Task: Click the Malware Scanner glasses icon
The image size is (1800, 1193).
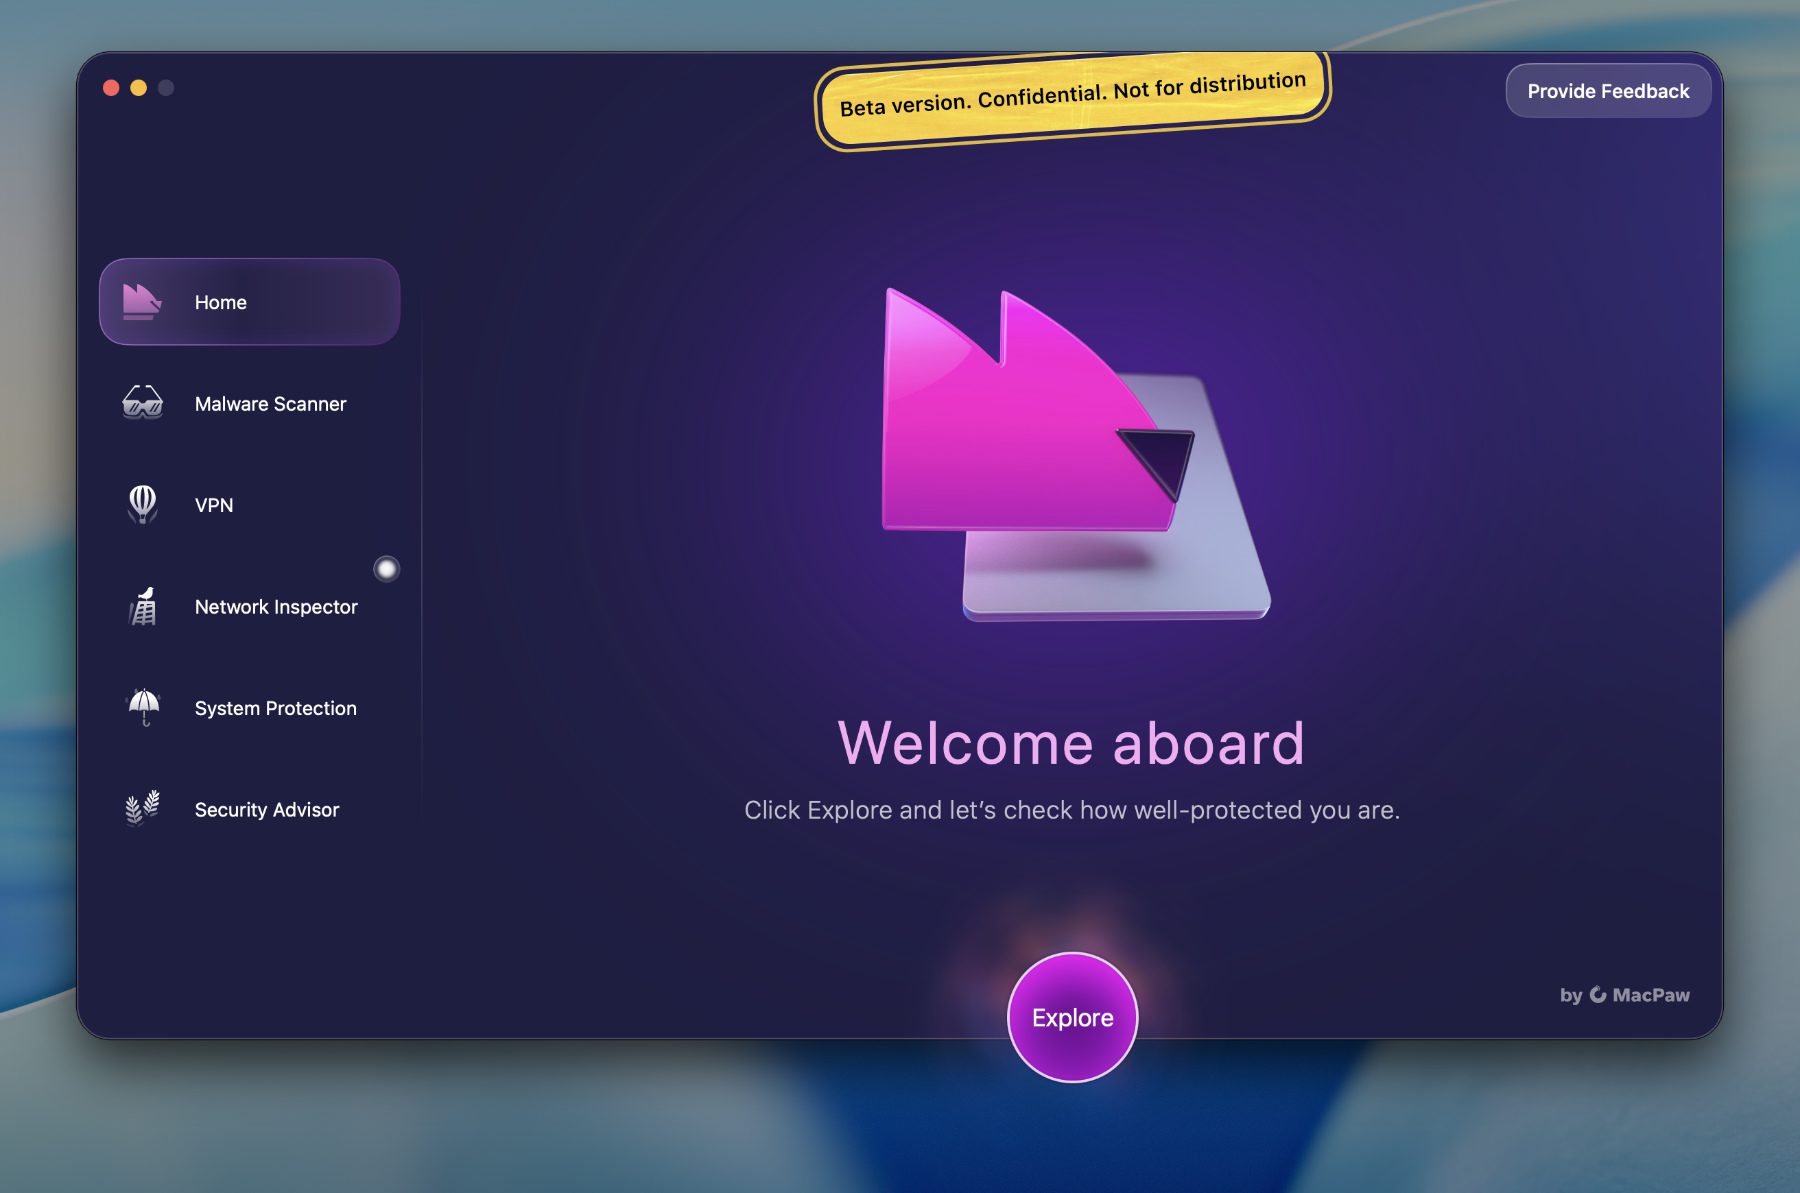Action: pyautogui.click(x=142, y=403)
